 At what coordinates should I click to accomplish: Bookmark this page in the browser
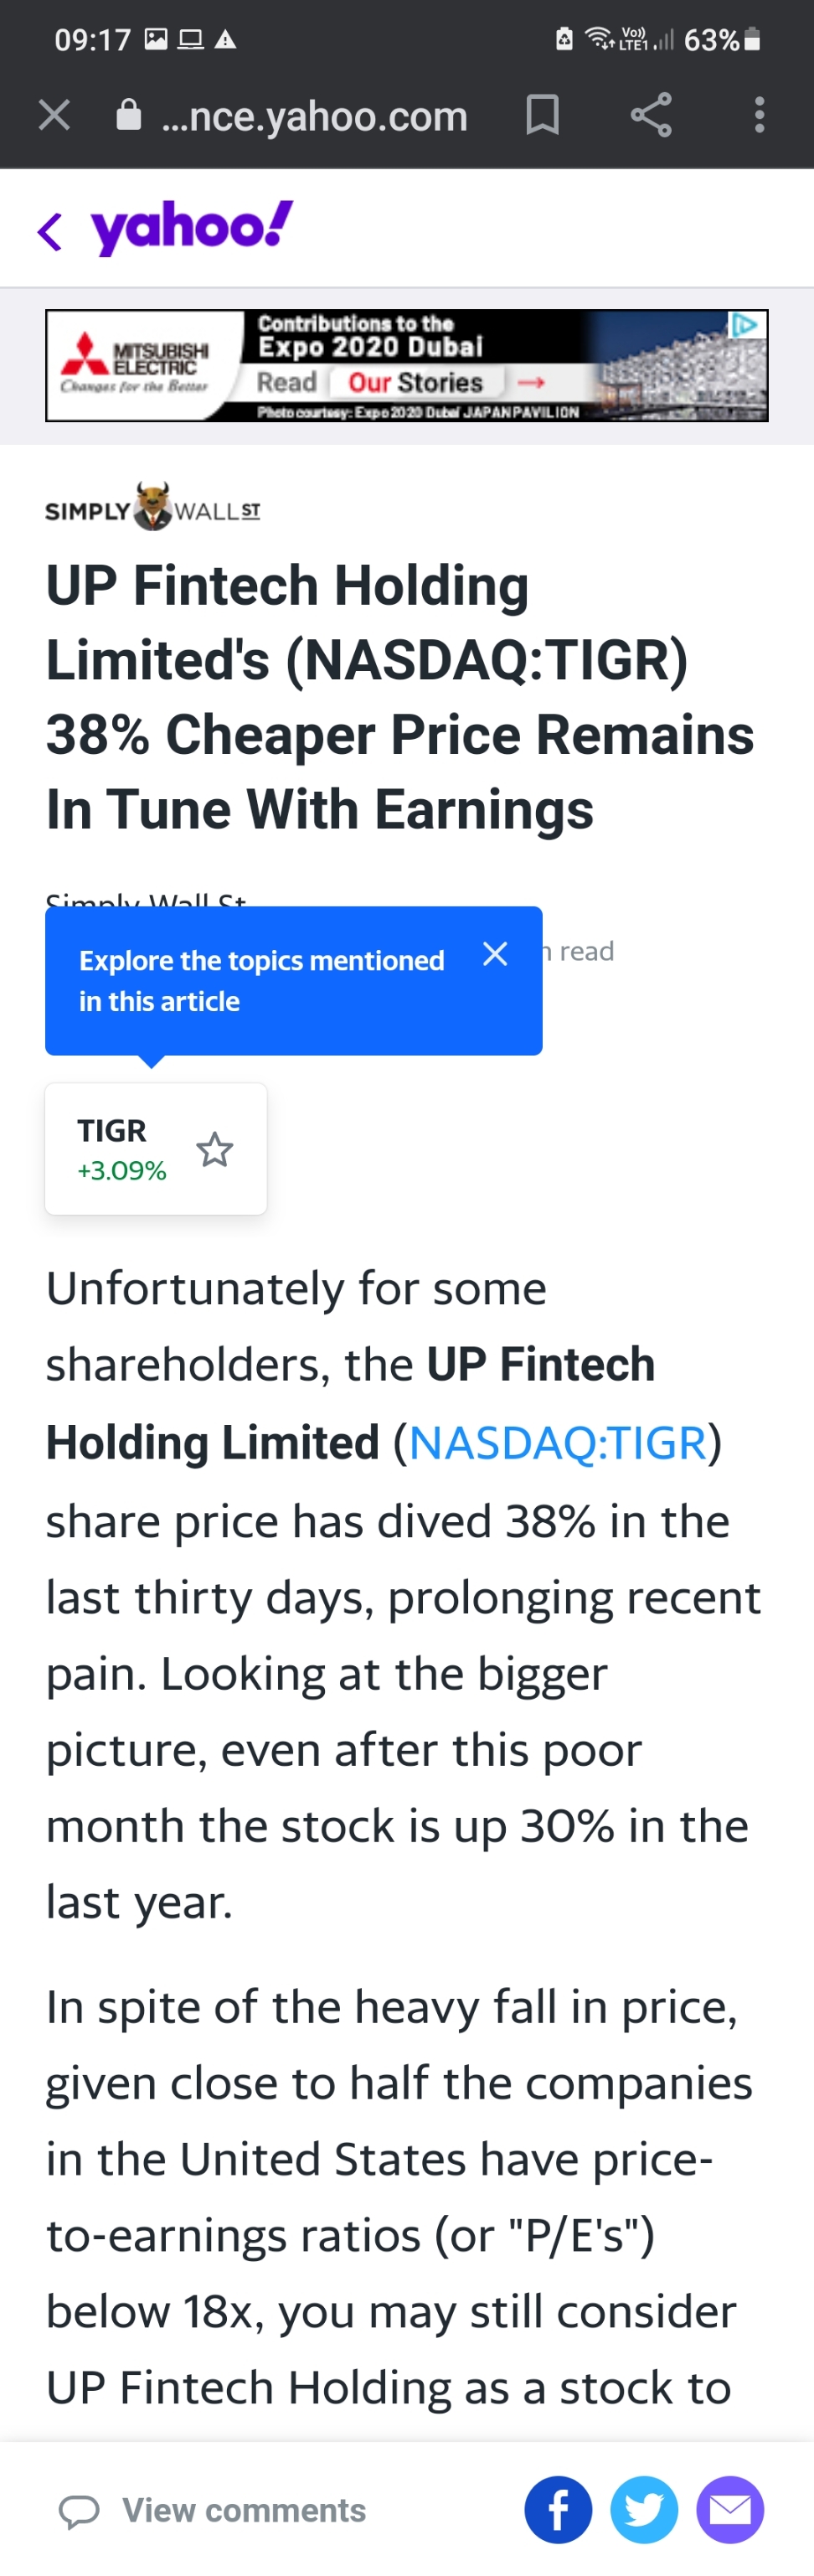(542, 115)
